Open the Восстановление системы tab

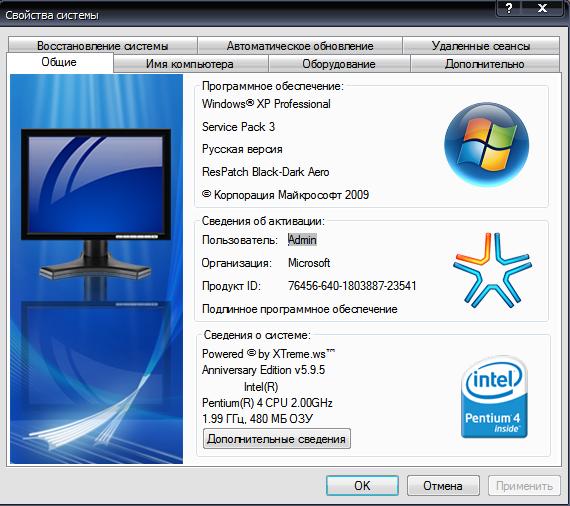[103, 46]
